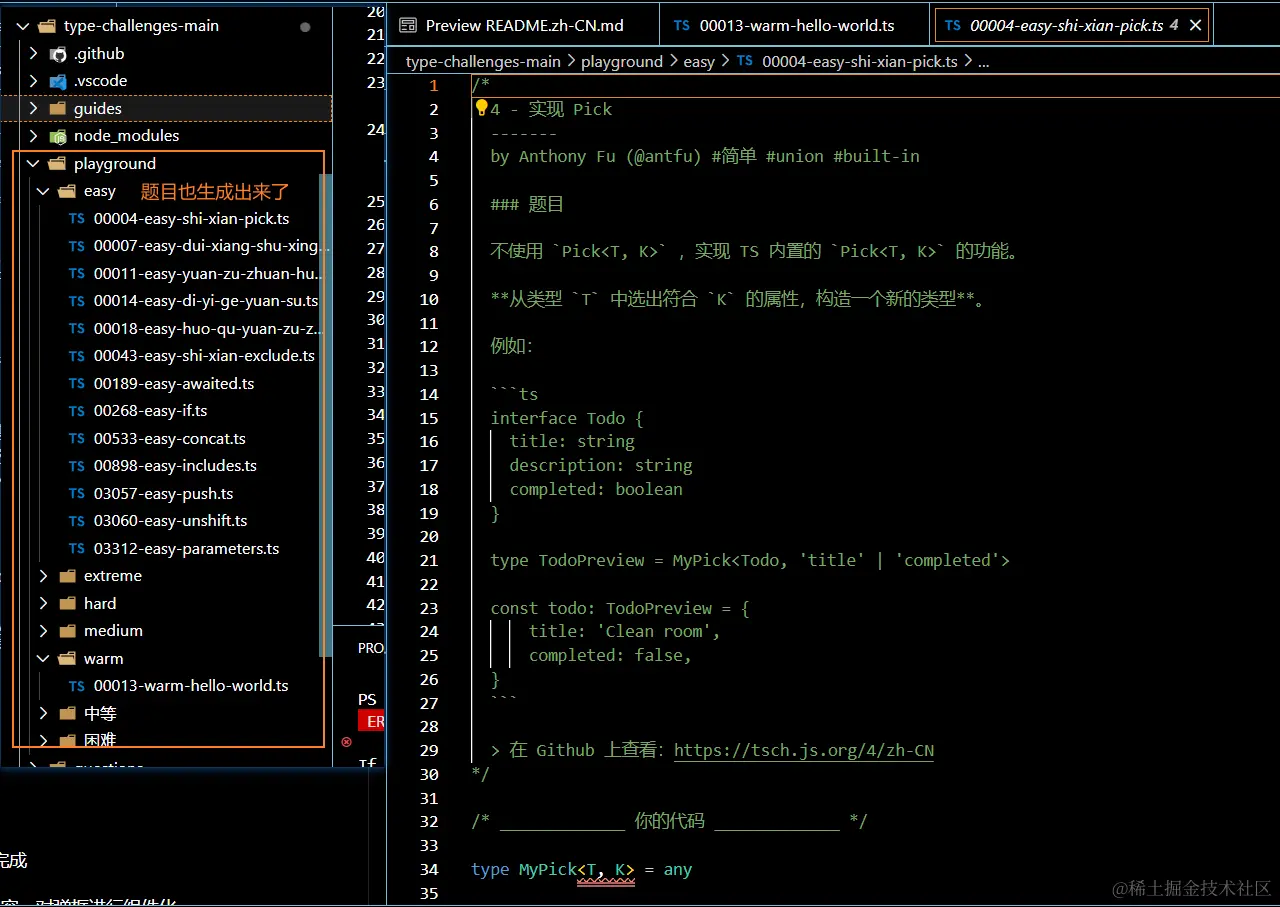The image size is (1280, 907).
Task: Click the TS icon beside 00268-easy-if.ts
Action: pyautogui.click(x=77, y=411)
